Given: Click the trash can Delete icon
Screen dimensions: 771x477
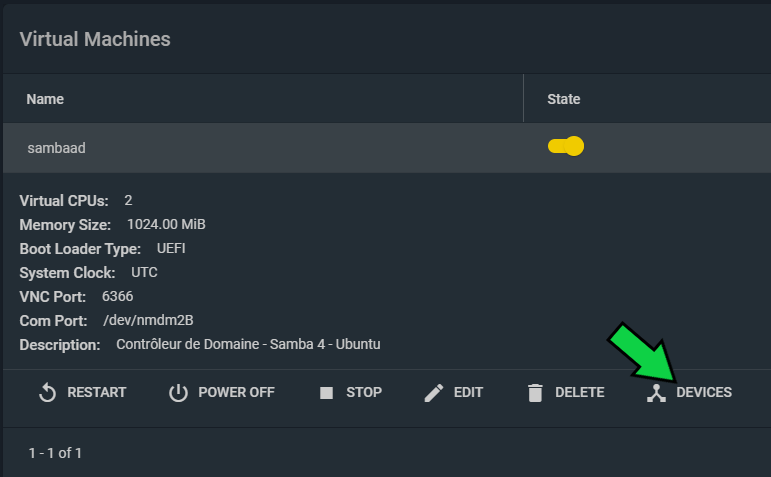Looking at the screenshot, I should (535, 393).
